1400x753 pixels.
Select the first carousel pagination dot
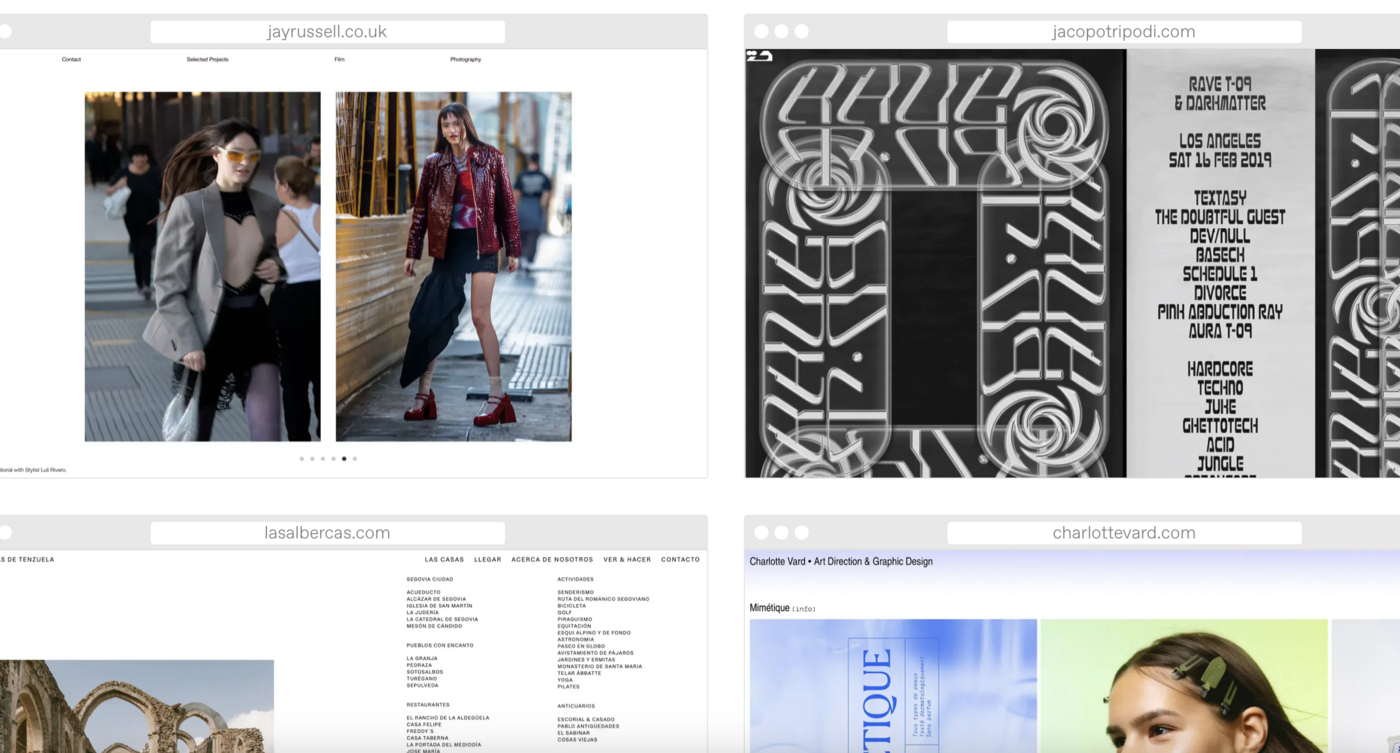tap(302, 459)
